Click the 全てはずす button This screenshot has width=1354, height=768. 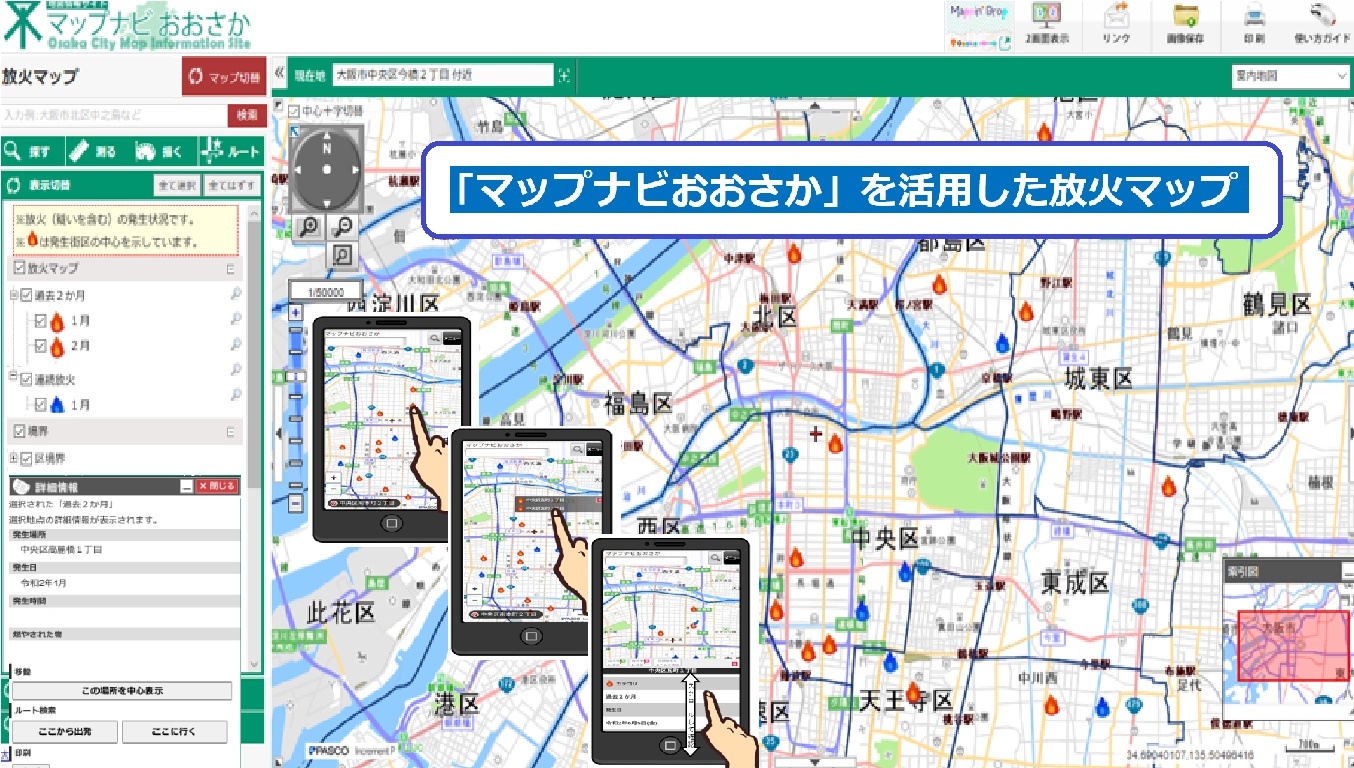pos(232,185)
